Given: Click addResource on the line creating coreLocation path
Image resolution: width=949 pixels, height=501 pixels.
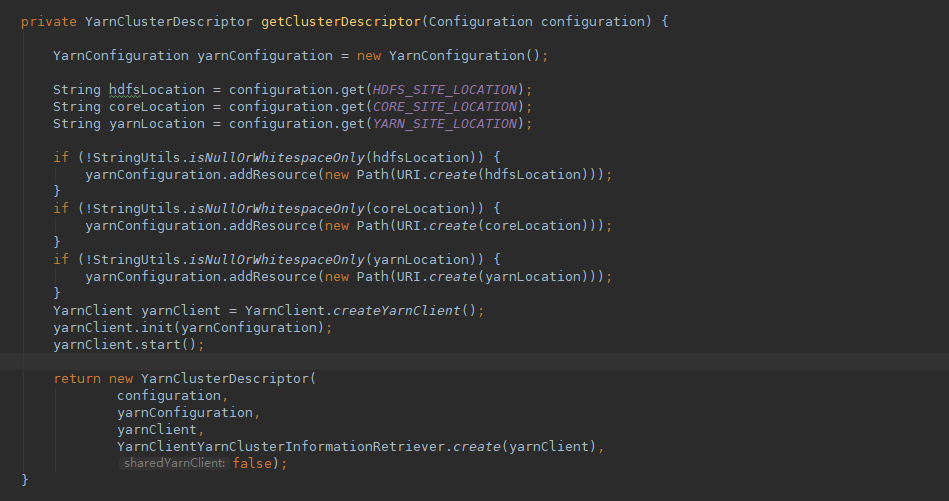Looking at the screenshot, I should pyautogui.click(x=273, y=225).
